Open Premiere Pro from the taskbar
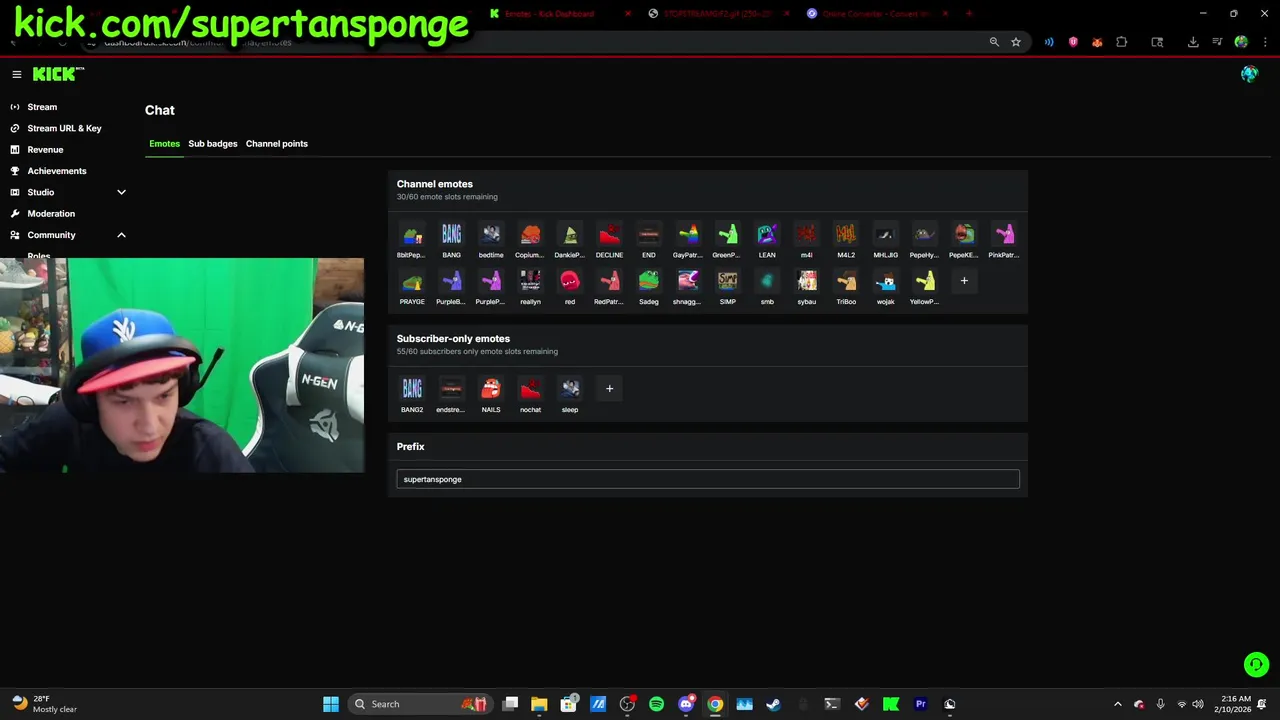The height and width of the screenshot is (720, 1280). coord(920,704)
